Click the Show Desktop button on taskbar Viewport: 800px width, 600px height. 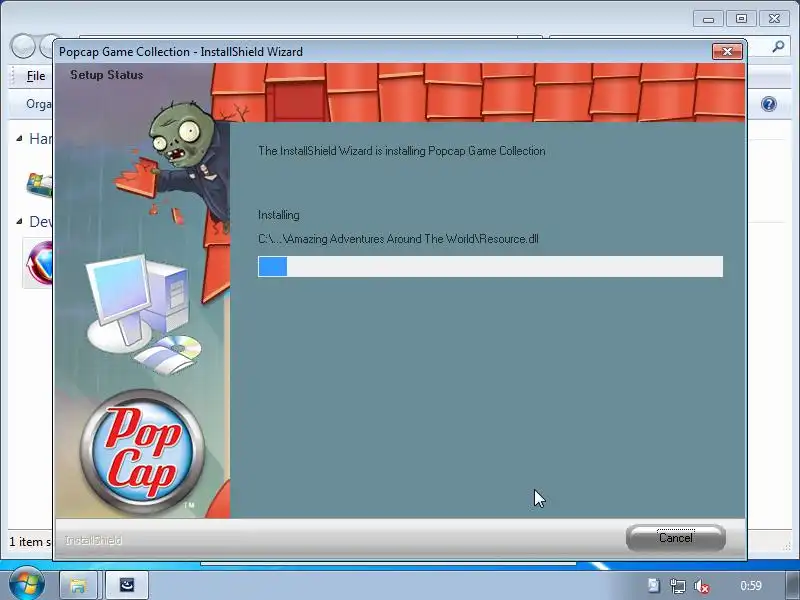(x=792, y=586)
